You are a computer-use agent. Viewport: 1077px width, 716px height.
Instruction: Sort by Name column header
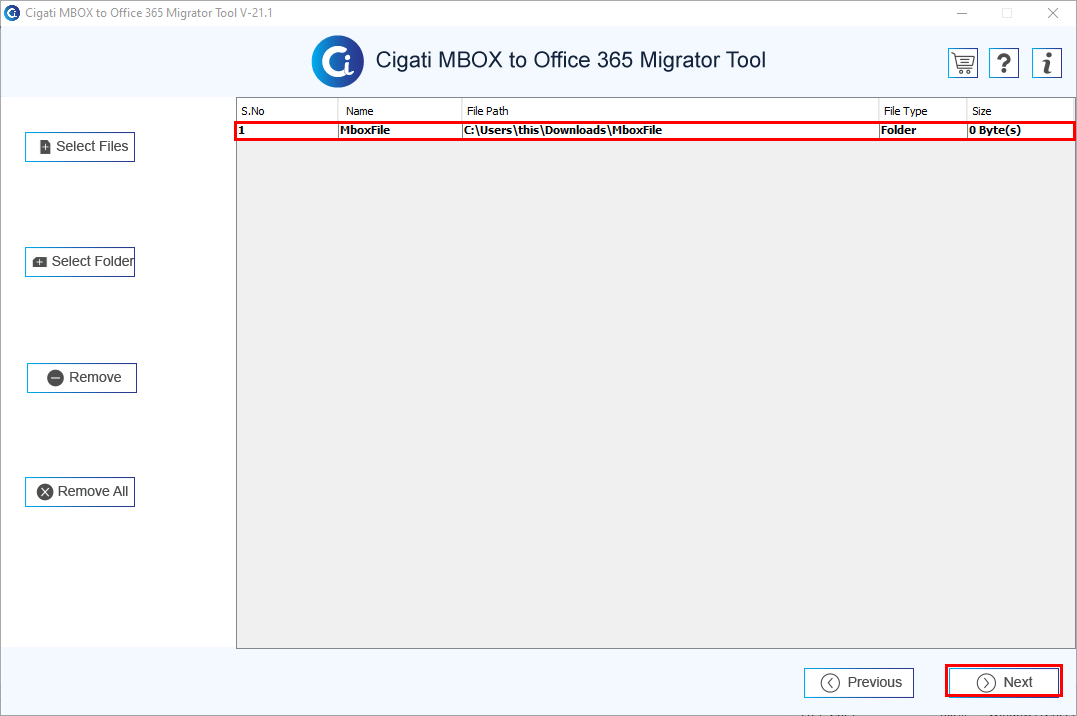pyautogui.click(x=399, y=111)
